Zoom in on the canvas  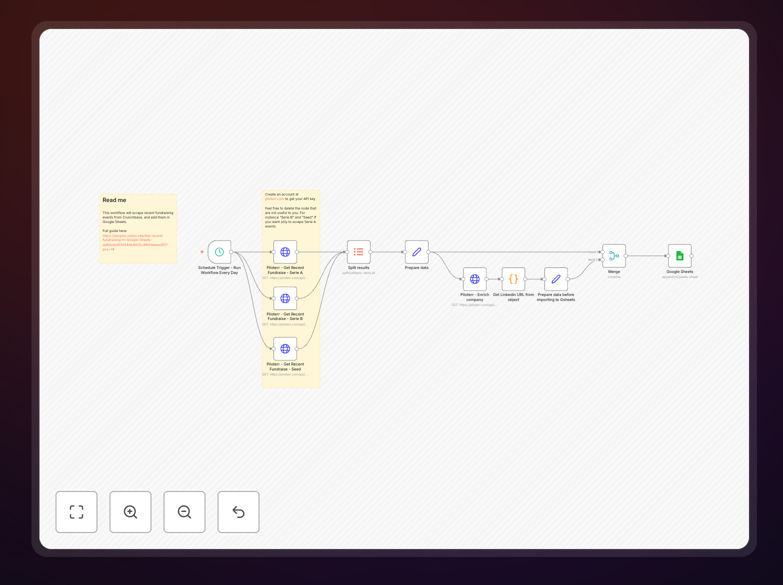[x=130, y=512]
